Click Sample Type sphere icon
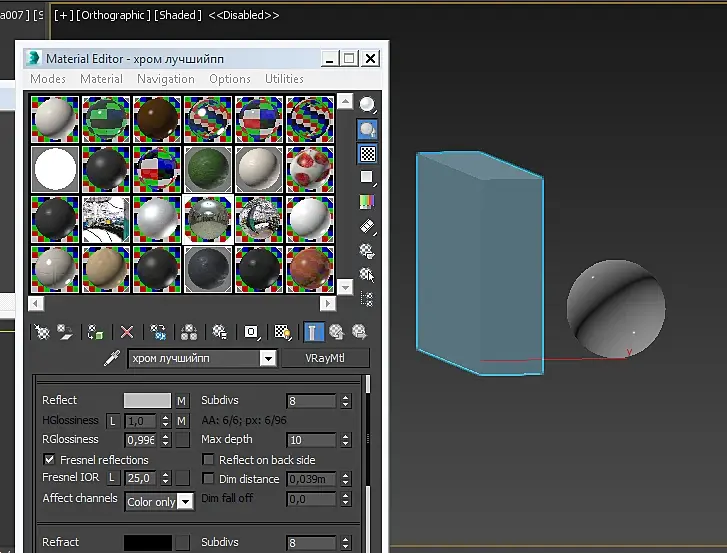 point(367,104)
